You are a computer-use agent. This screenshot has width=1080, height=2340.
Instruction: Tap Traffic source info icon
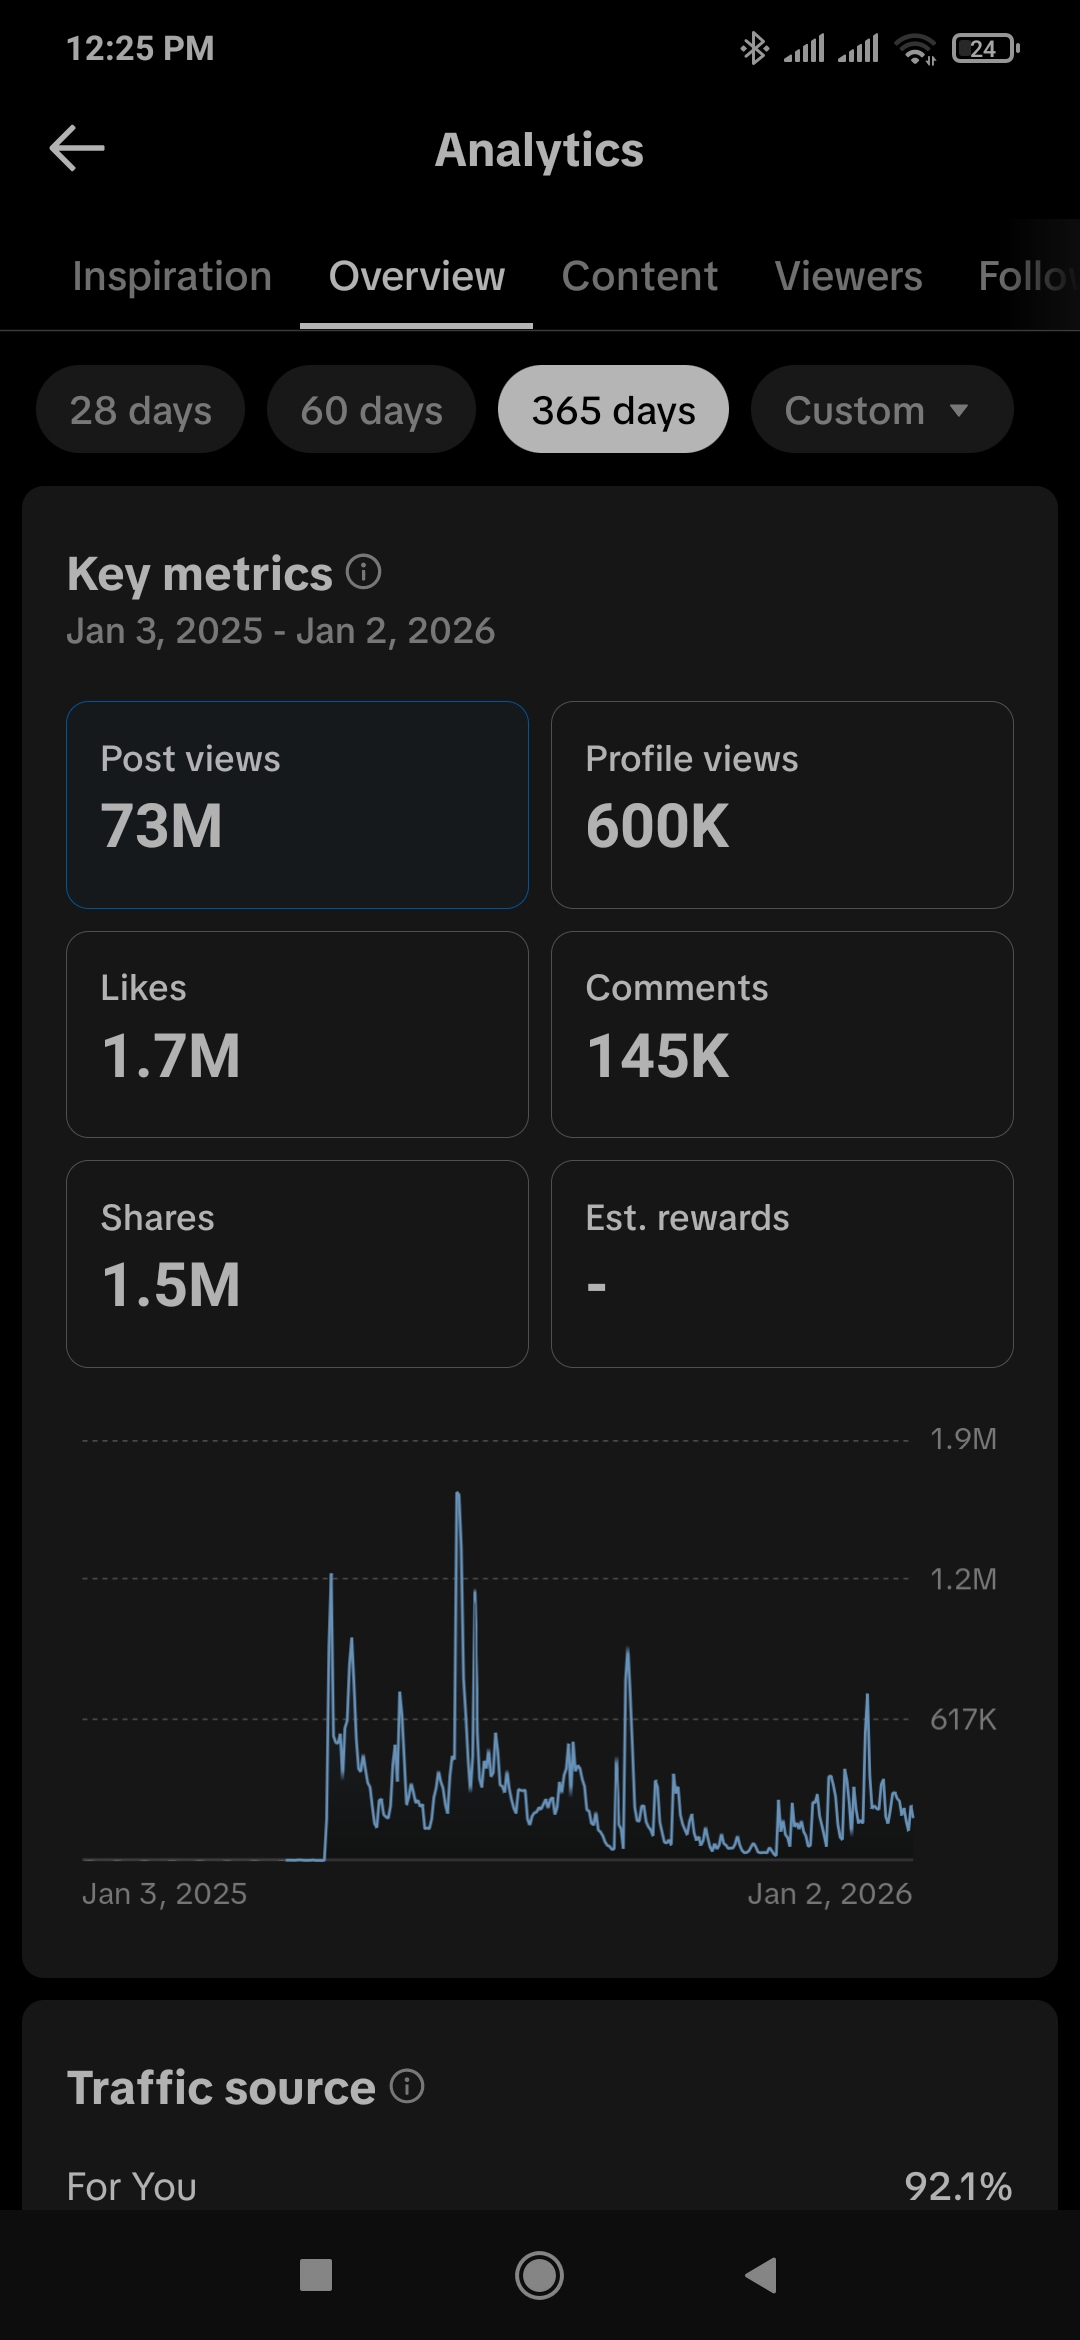(x=407, y=2086)
